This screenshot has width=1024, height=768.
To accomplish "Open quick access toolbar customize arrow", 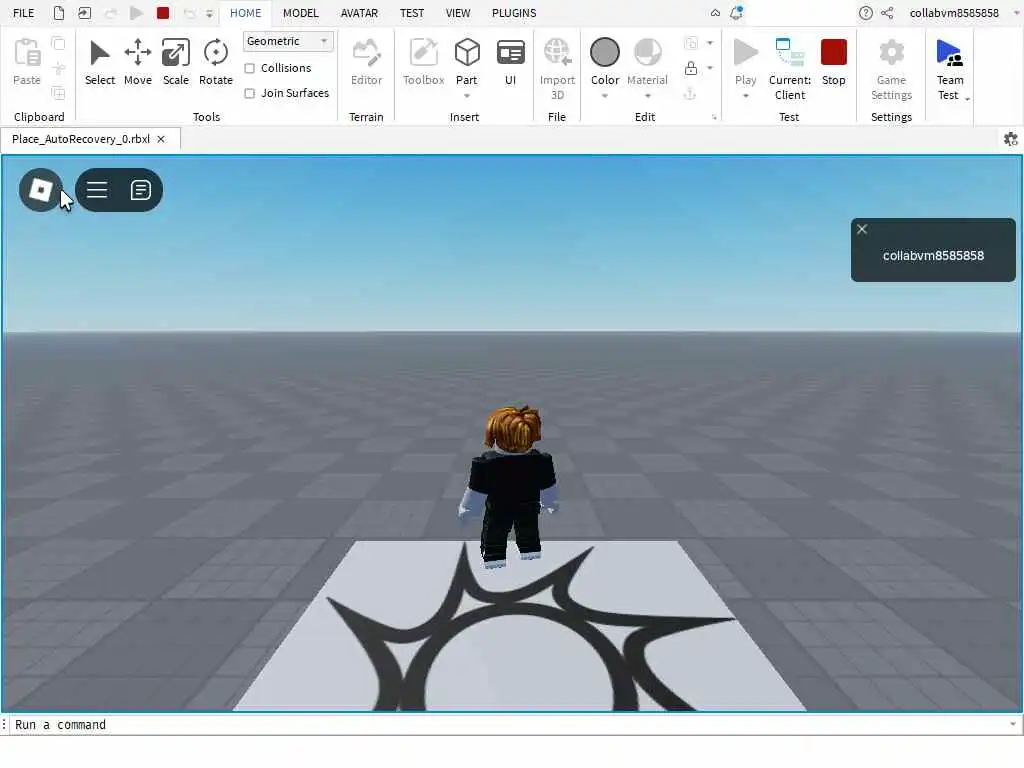I will (x=210, y=13).
